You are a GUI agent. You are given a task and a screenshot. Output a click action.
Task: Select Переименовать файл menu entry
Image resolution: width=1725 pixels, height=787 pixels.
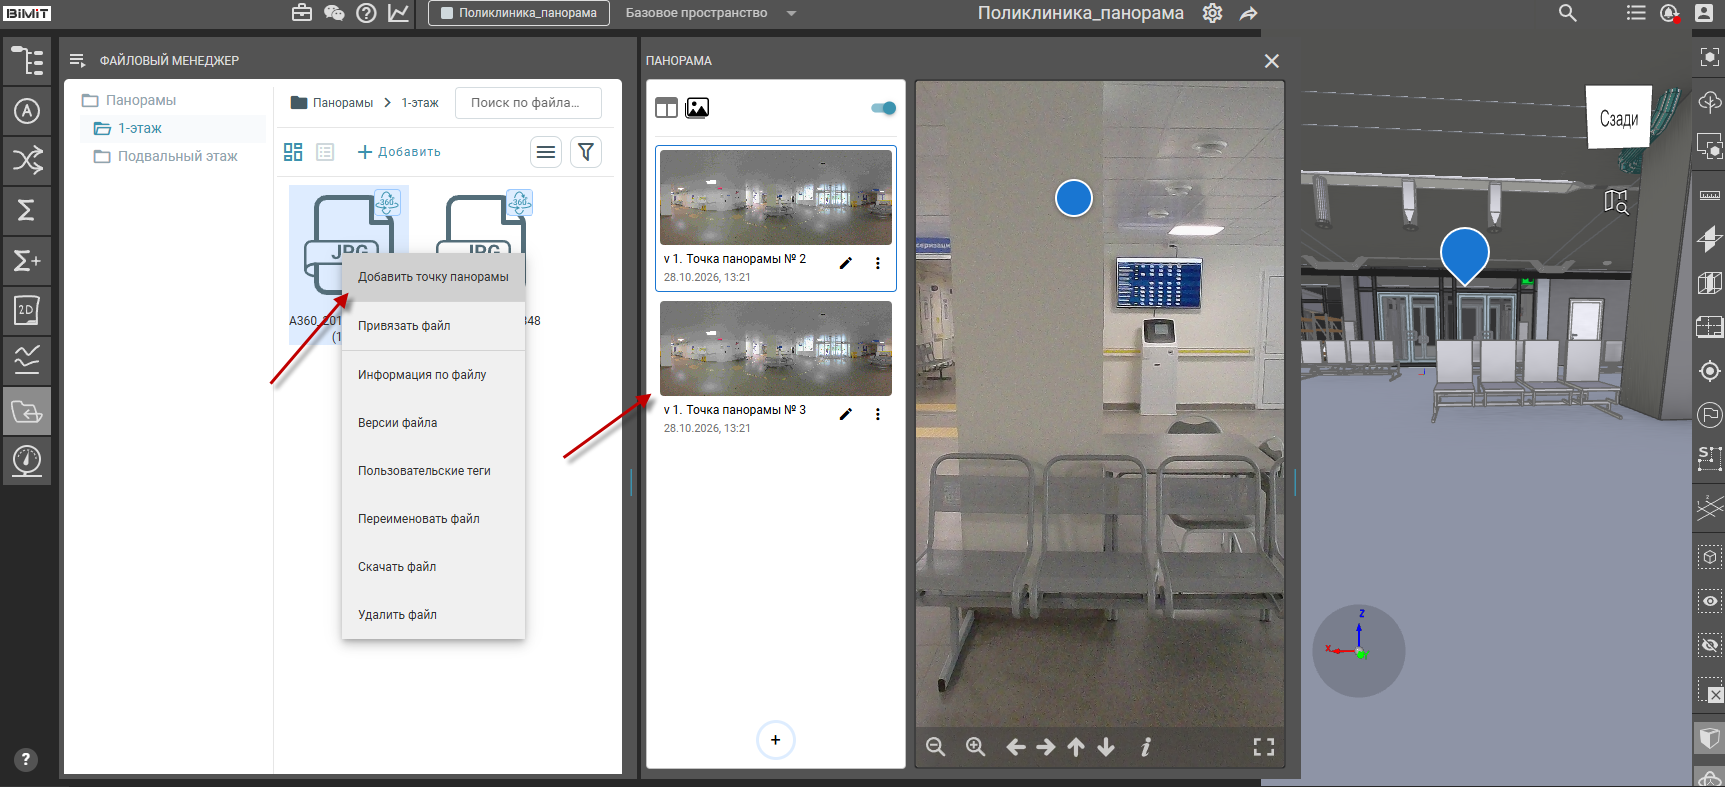tap(433, 519)
